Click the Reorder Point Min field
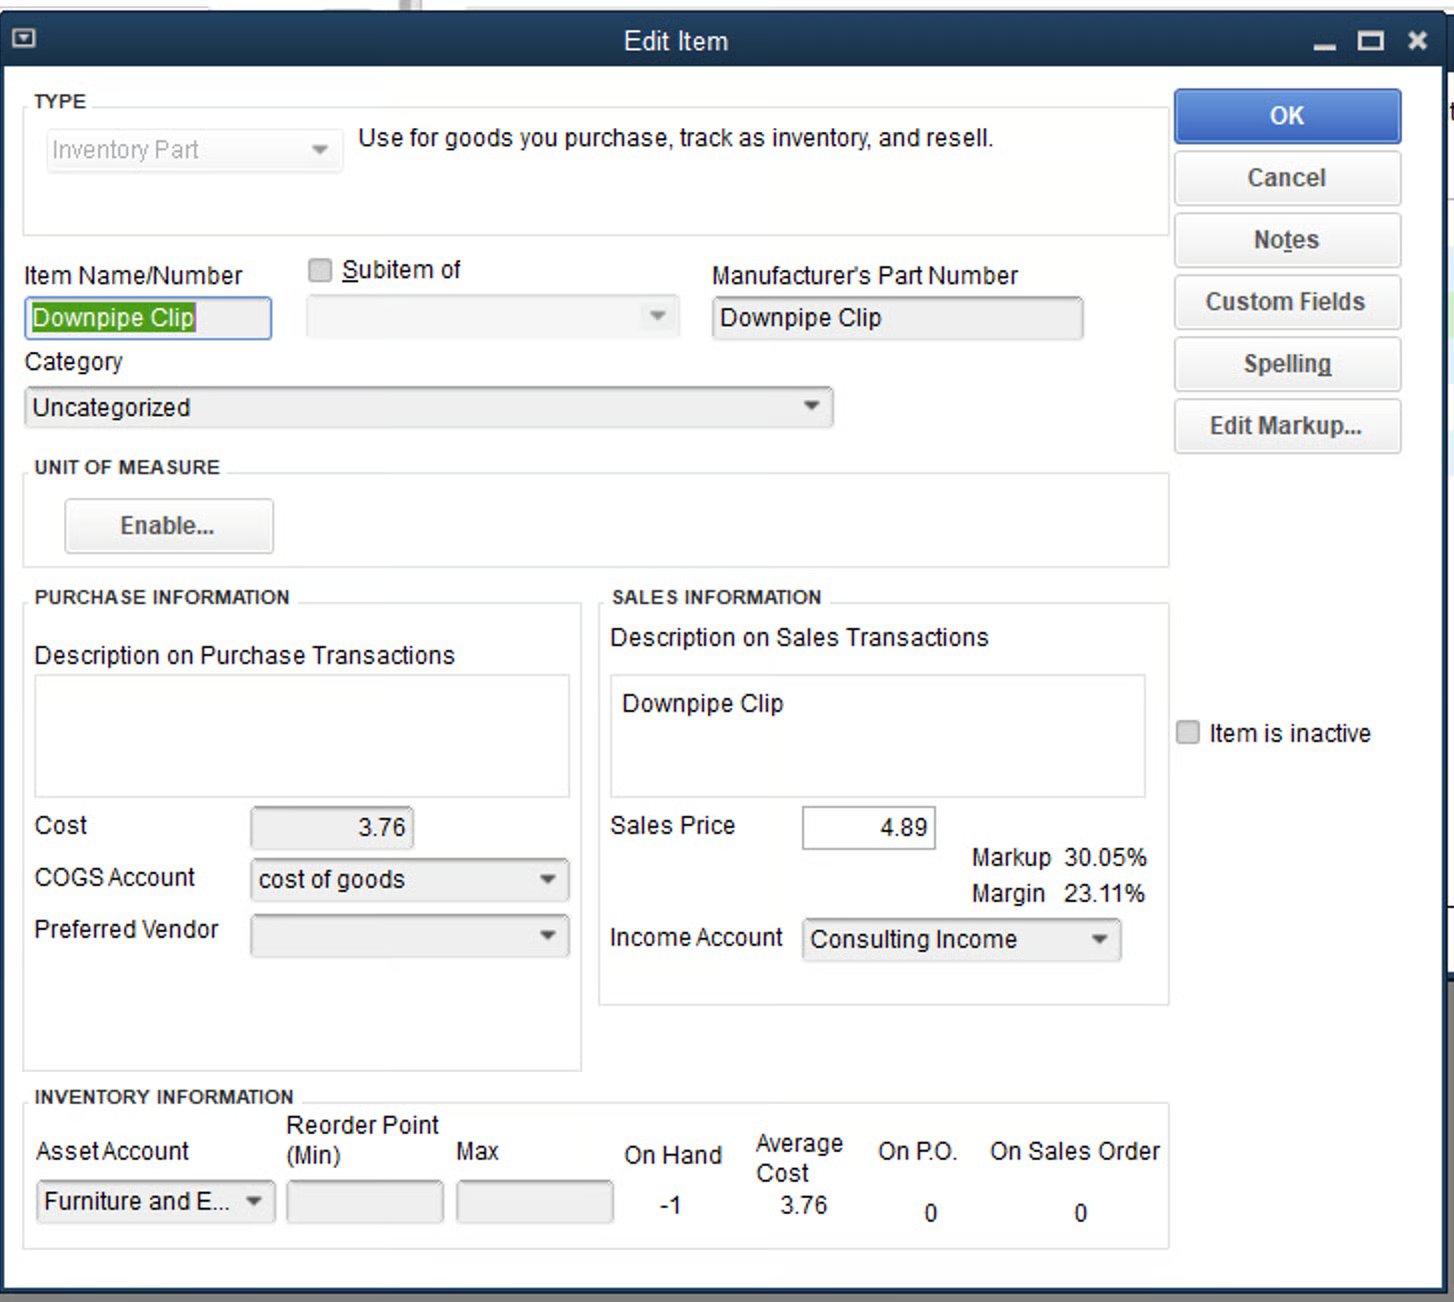1454x1302 pixels. pyautogui.click(x=365, y=1201)
